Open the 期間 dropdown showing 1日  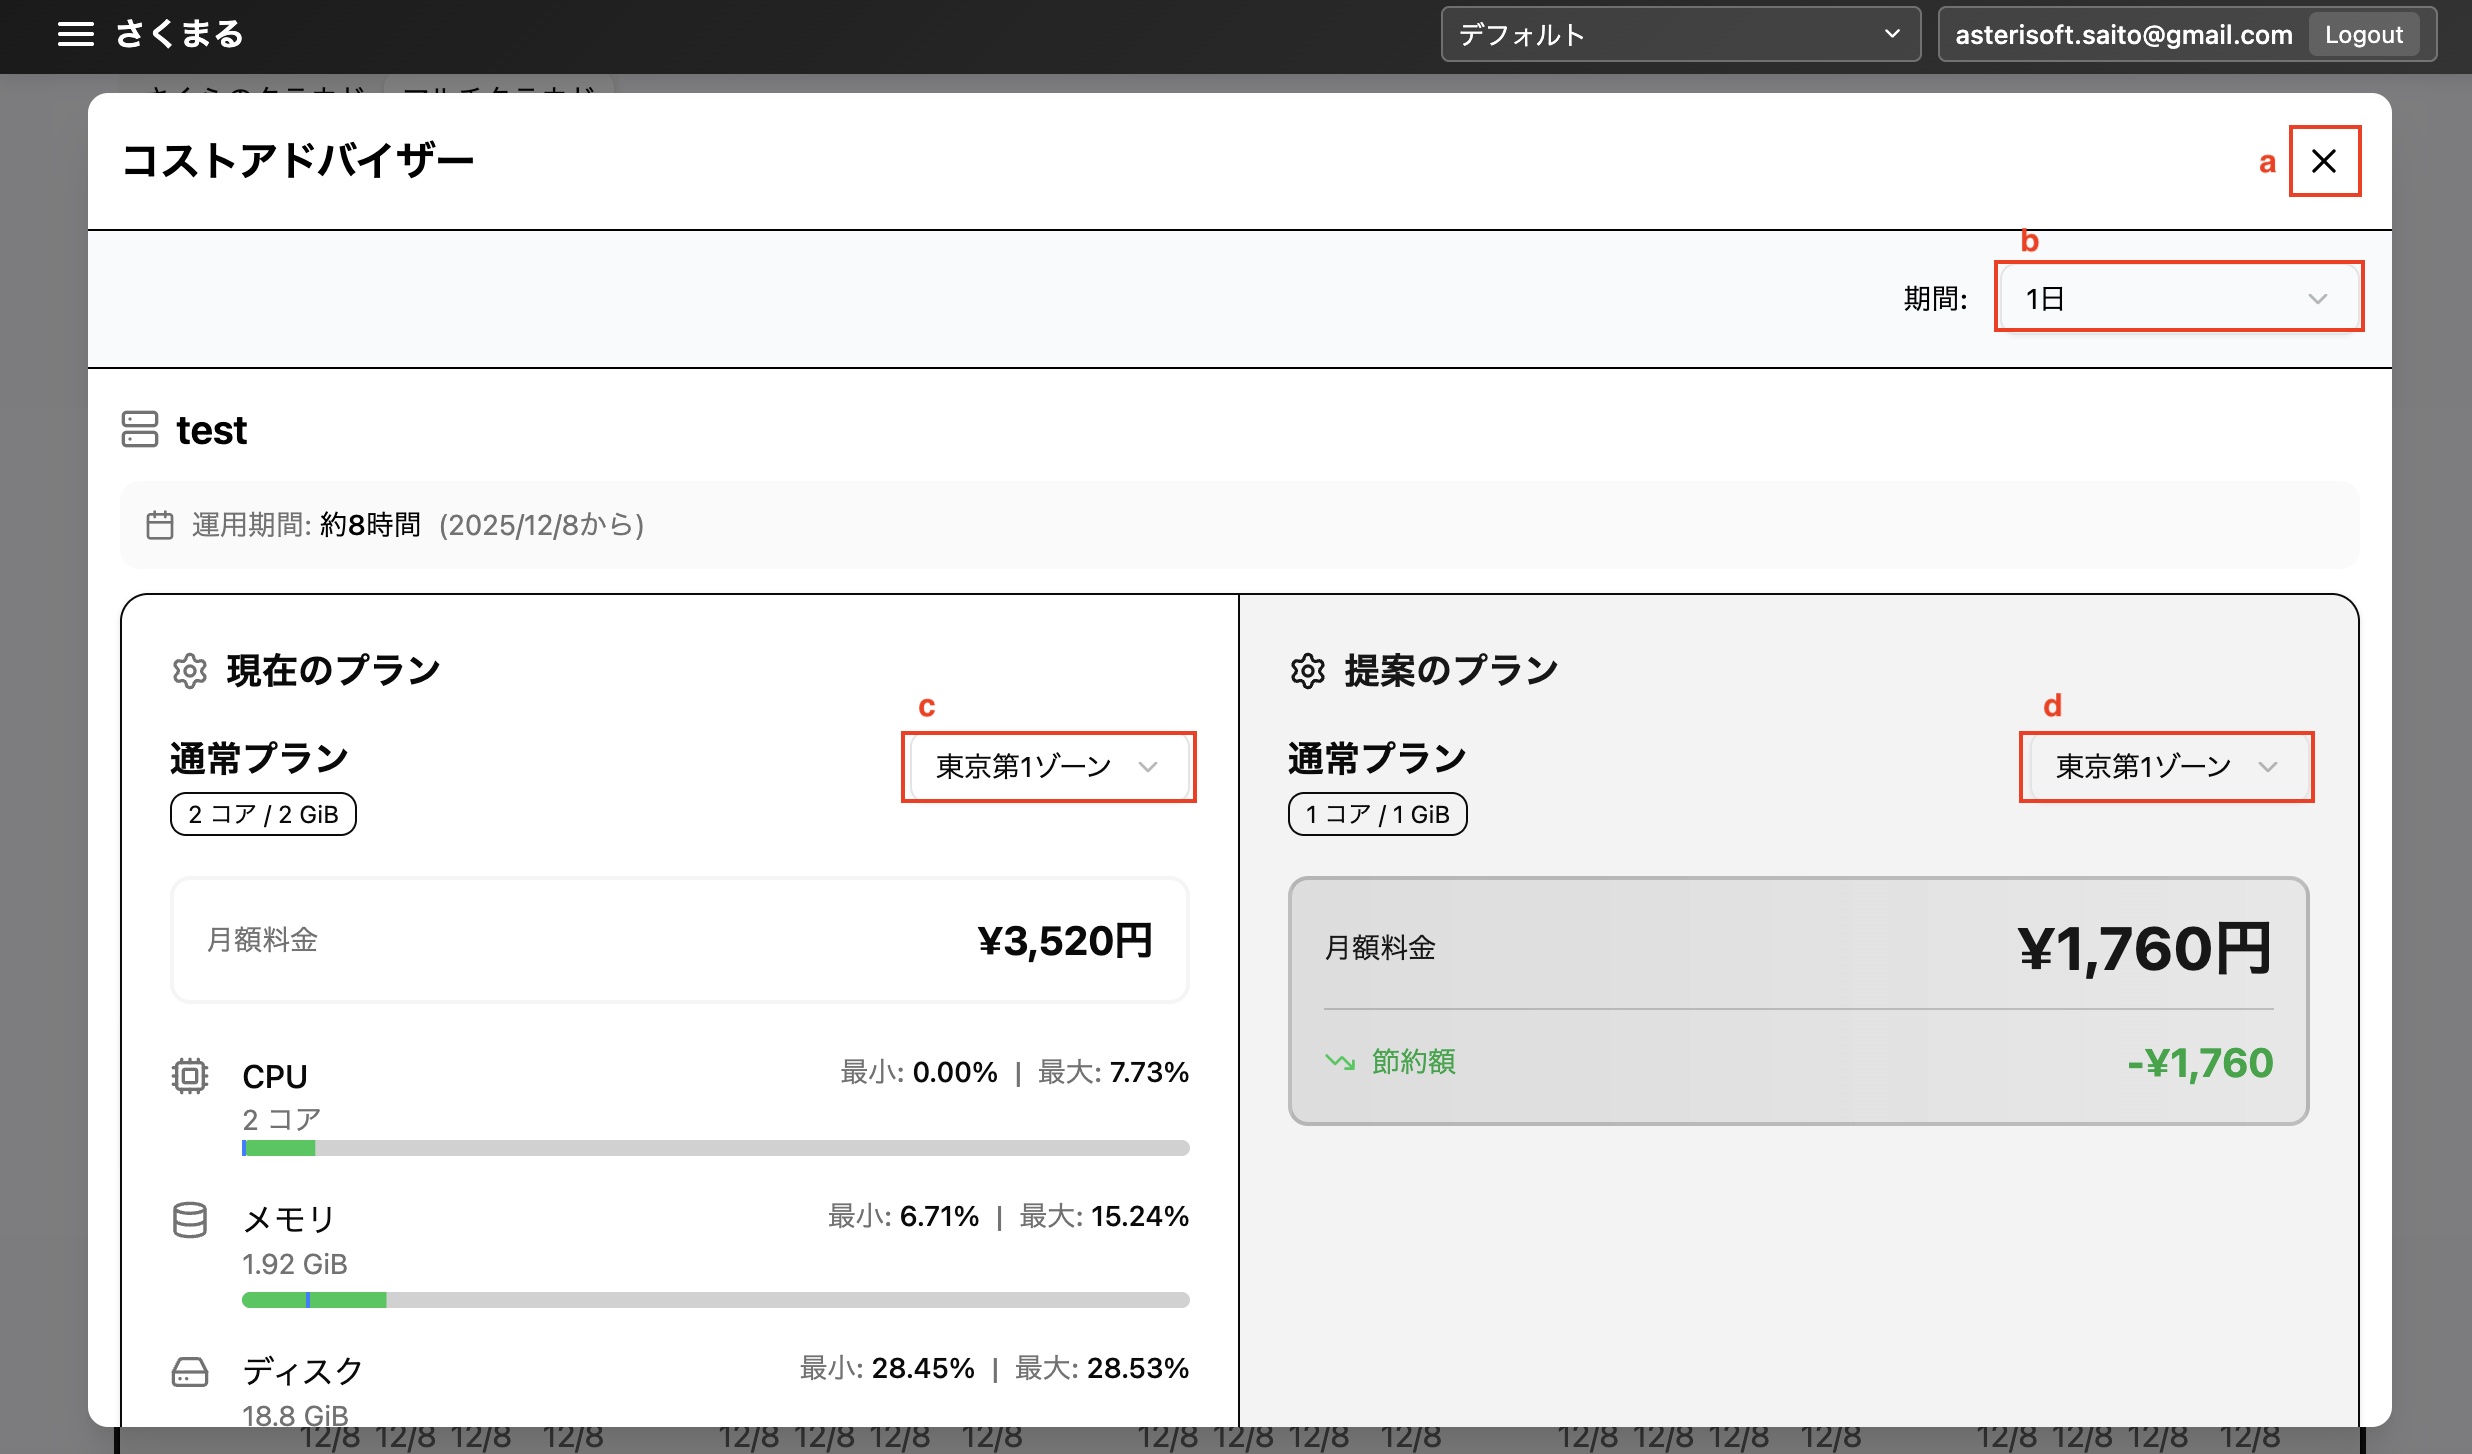tap(2178, 298)
